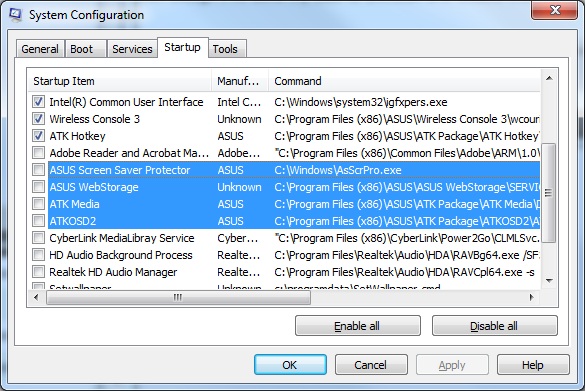Select the ATKOSD2 row name
This screenshot has width=586, height=392.
[73, 221]
